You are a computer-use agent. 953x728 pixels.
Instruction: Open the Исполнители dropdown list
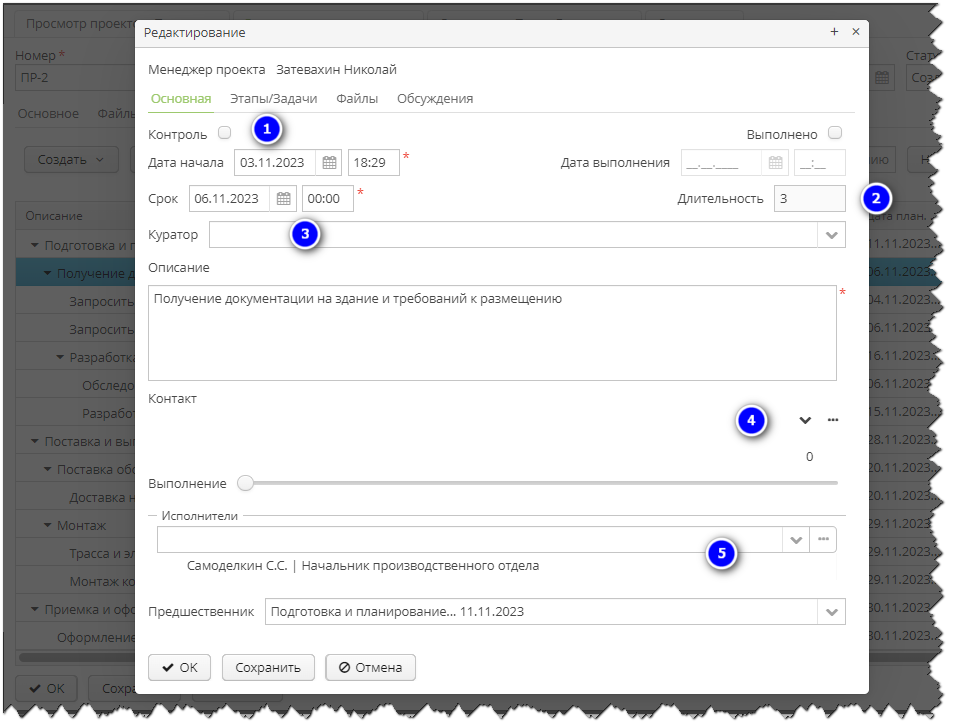pyautogui.click(x=796, y=540)
